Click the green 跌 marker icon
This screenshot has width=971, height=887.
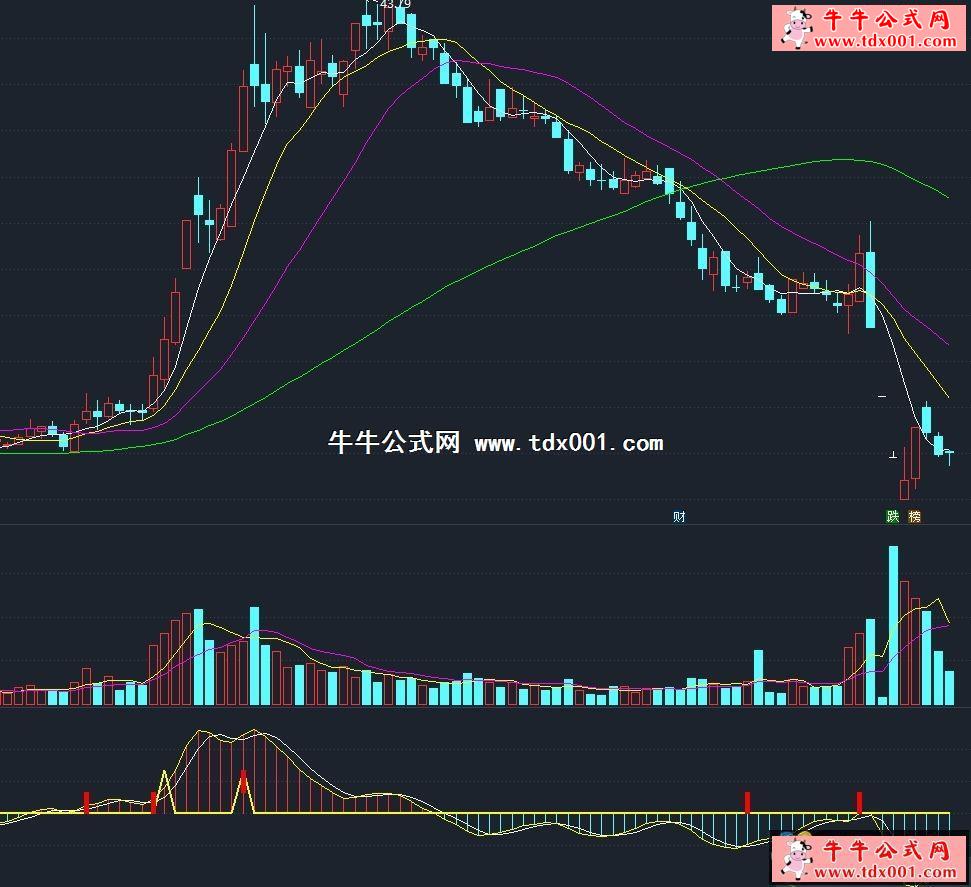(x=892, y=517)
